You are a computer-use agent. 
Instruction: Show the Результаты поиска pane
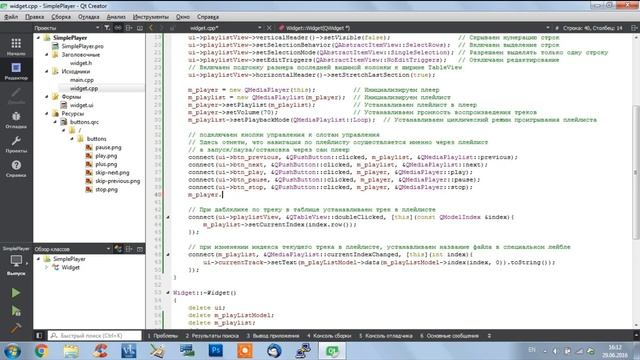[212, 336]
